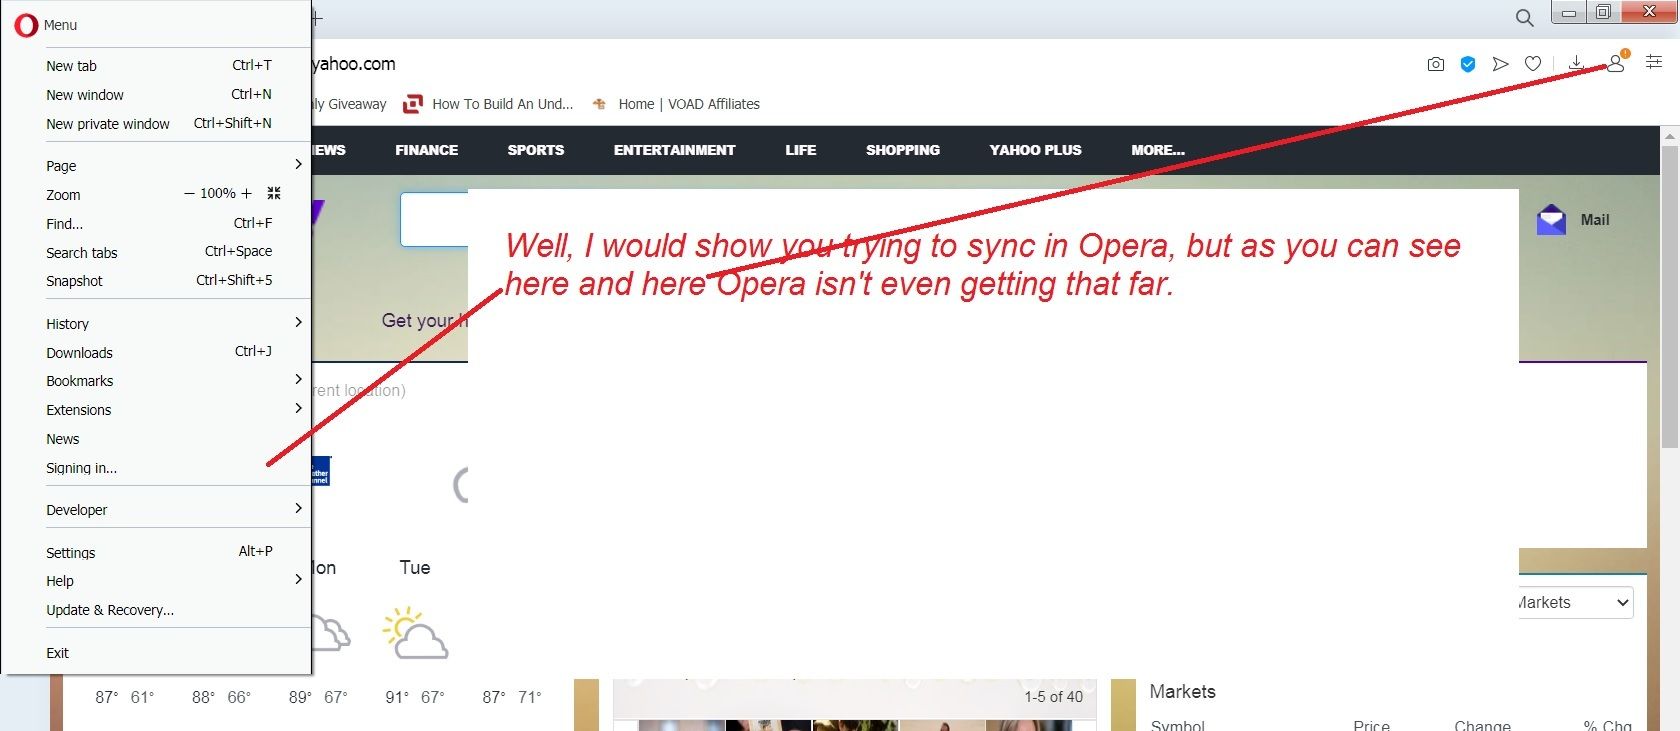Click the Flow send arrow icon
The height and width of the screenshot is (731, 1680).
(1500, 64)
